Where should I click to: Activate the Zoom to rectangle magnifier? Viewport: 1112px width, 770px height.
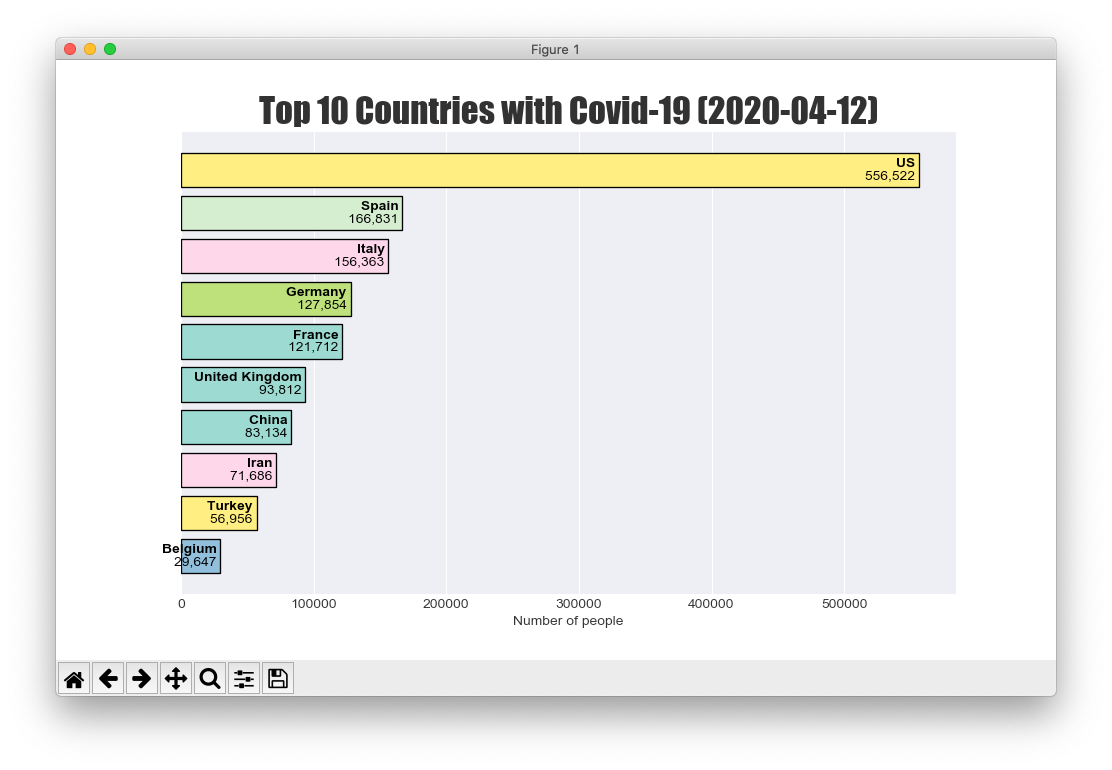tap(210, 679)
